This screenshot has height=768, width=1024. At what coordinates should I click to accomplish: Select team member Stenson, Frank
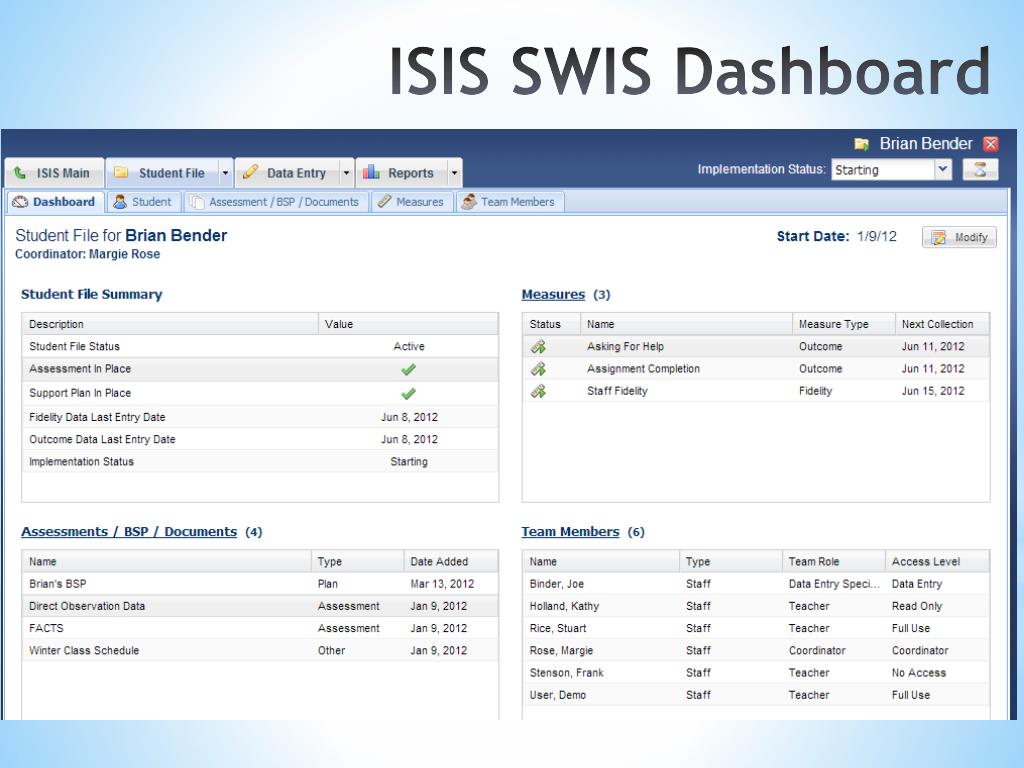point(756,673)
